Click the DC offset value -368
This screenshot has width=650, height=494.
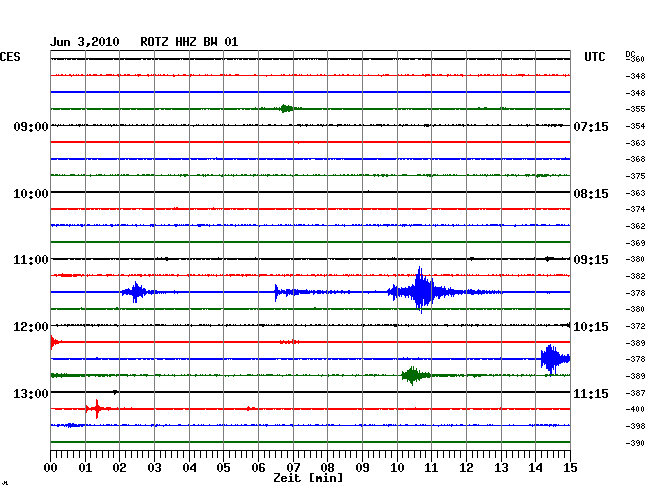[x=635, y=159]
